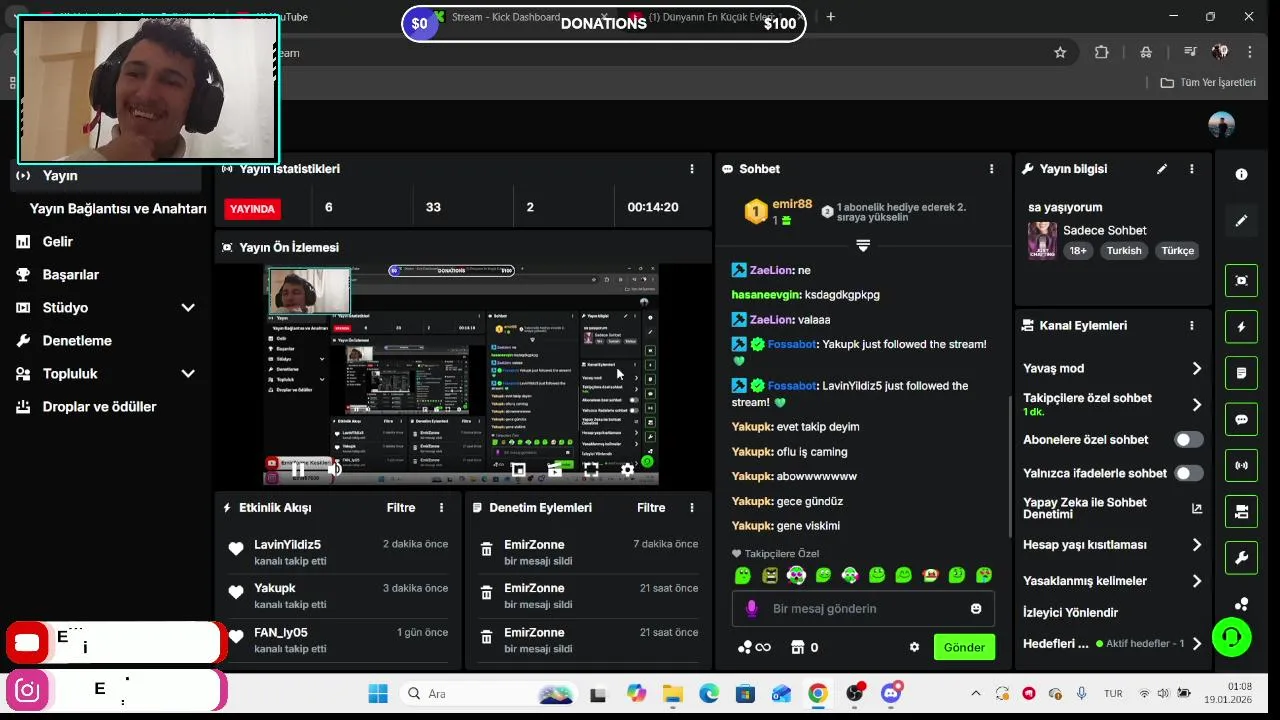Open OBS Studio from the taskbar
The image size is (1280, 720).
coord(854,693)
